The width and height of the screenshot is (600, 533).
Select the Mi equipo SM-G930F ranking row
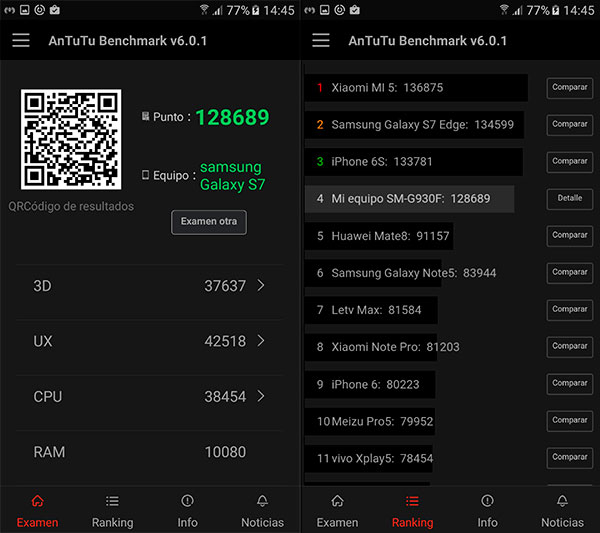(x=409, y=199)
